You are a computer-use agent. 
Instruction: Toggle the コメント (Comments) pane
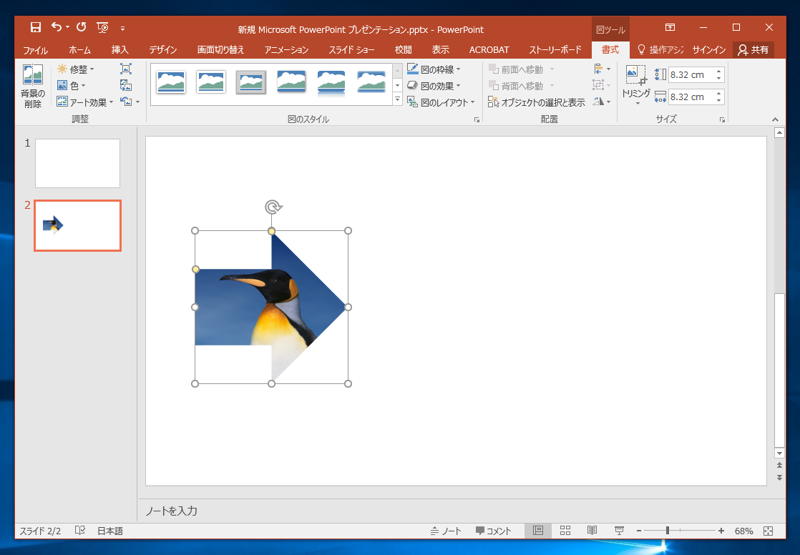[x=493, y=531]
